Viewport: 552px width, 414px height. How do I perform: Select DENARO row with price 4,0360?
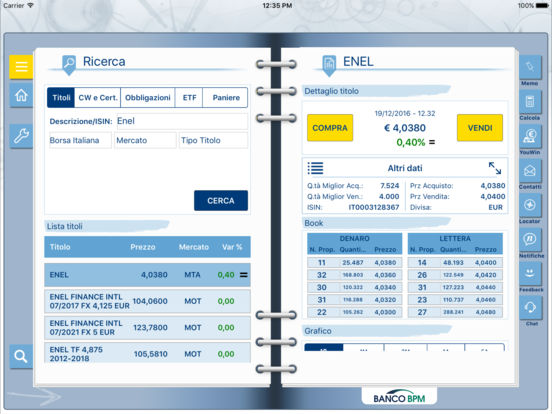[355, 275]
